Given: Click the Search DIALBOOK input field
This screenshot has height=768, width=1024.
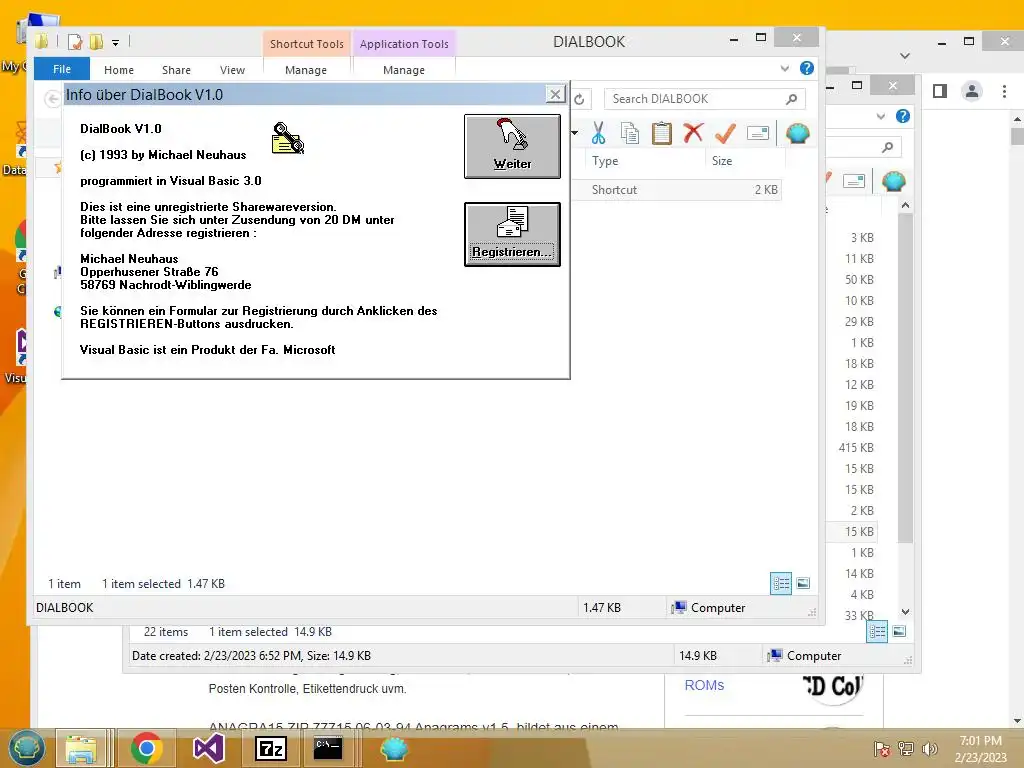Looking at the screenshot, I should [704, 99].
